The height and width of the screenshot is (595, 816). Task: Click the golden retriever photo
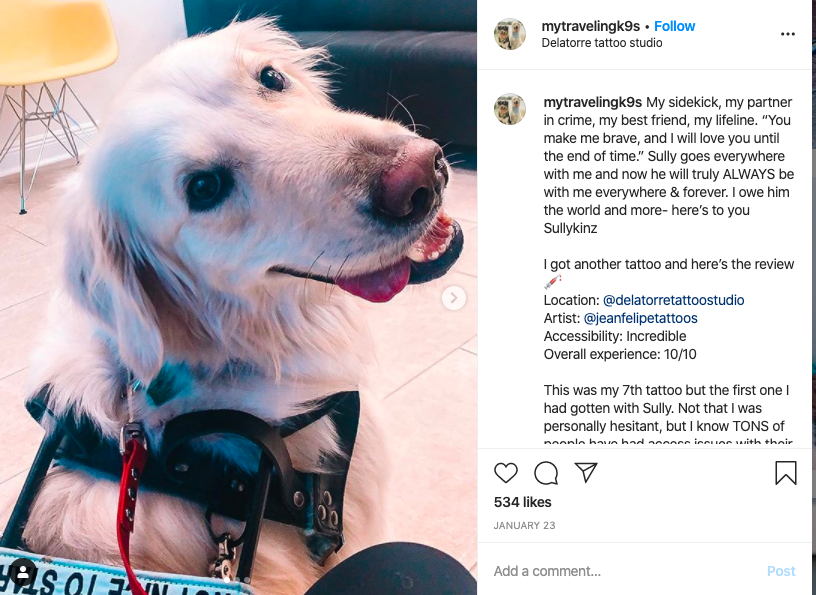coord(238,297)
